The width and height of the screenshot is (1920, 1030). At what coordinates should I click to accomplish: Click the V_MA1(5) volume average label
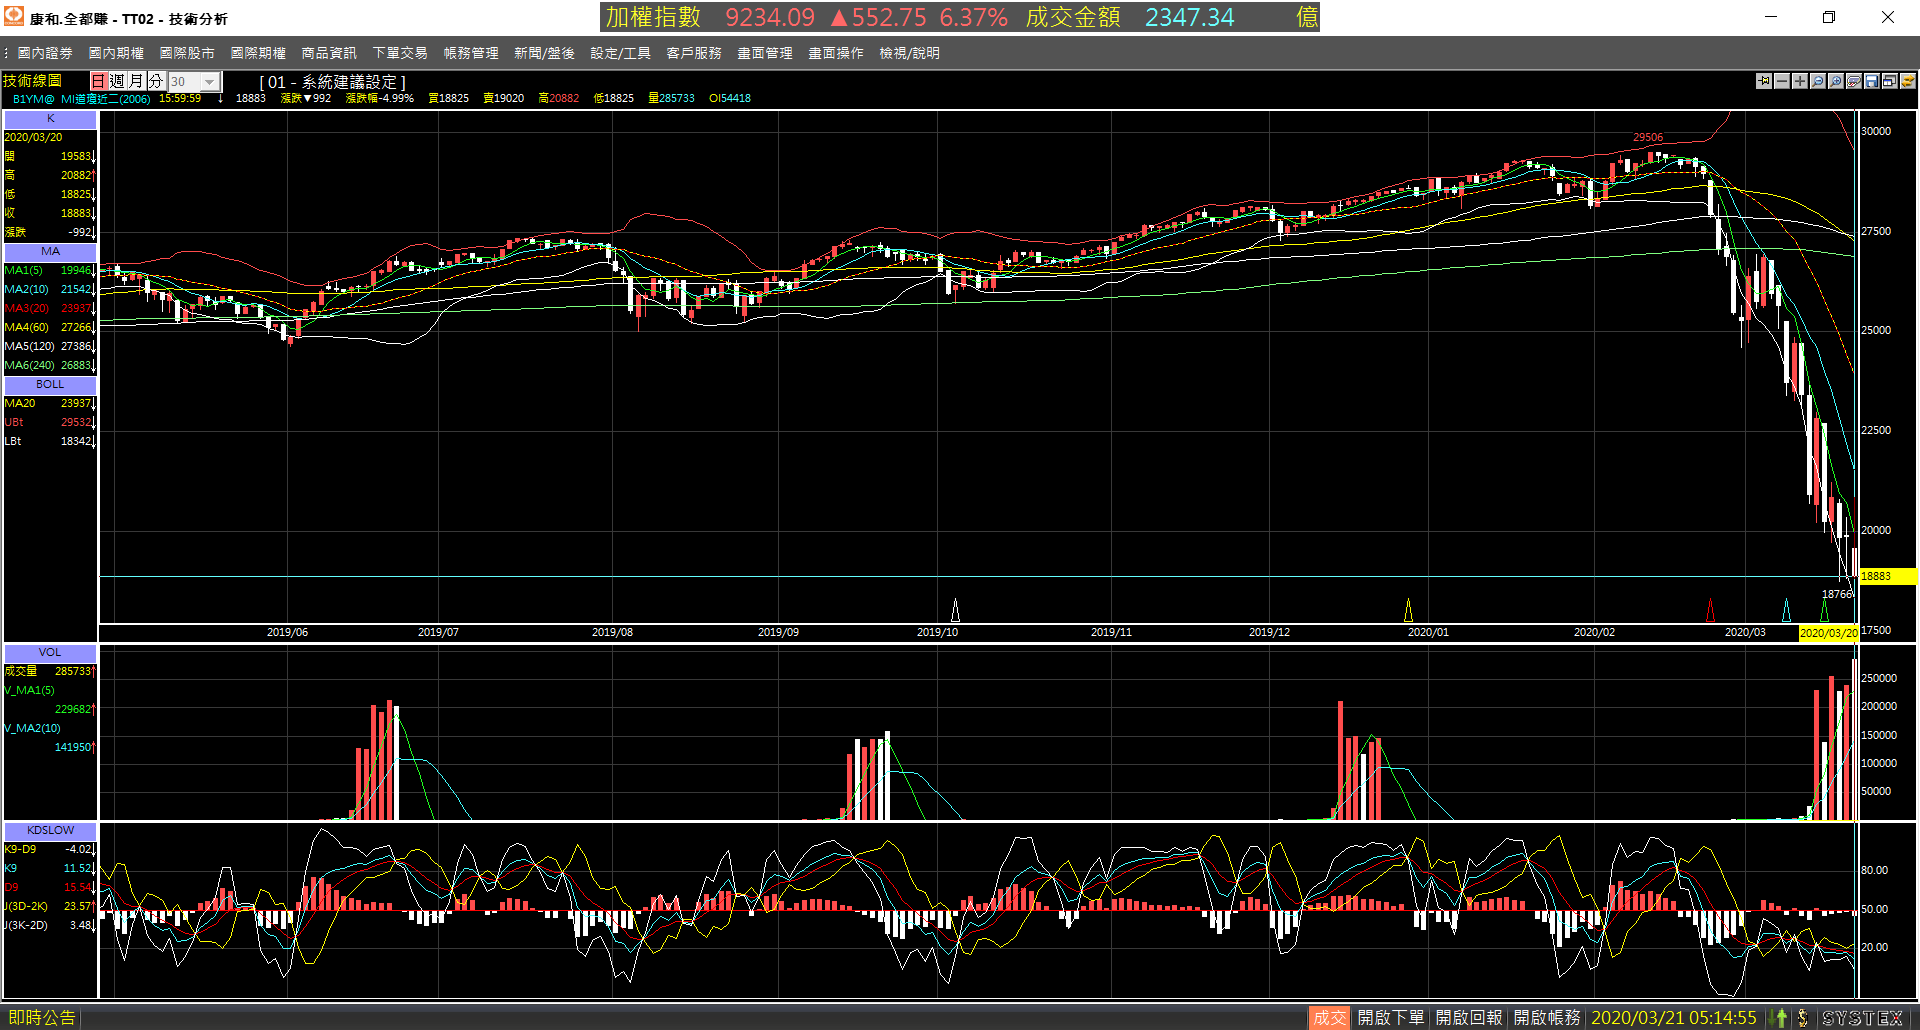click(30, 690)
